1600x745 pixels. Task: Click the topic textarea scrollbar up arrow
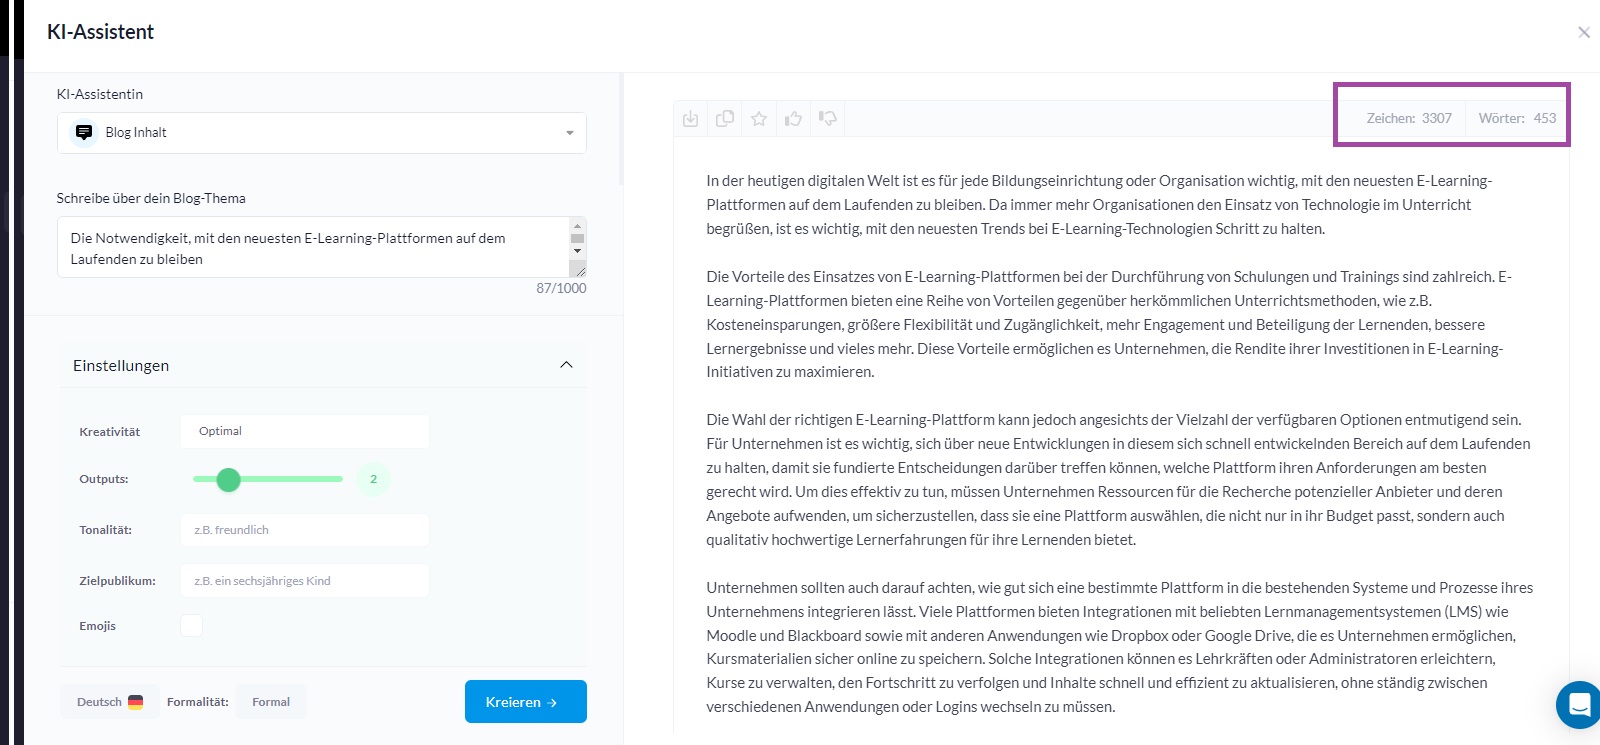[x=577, y=225]
